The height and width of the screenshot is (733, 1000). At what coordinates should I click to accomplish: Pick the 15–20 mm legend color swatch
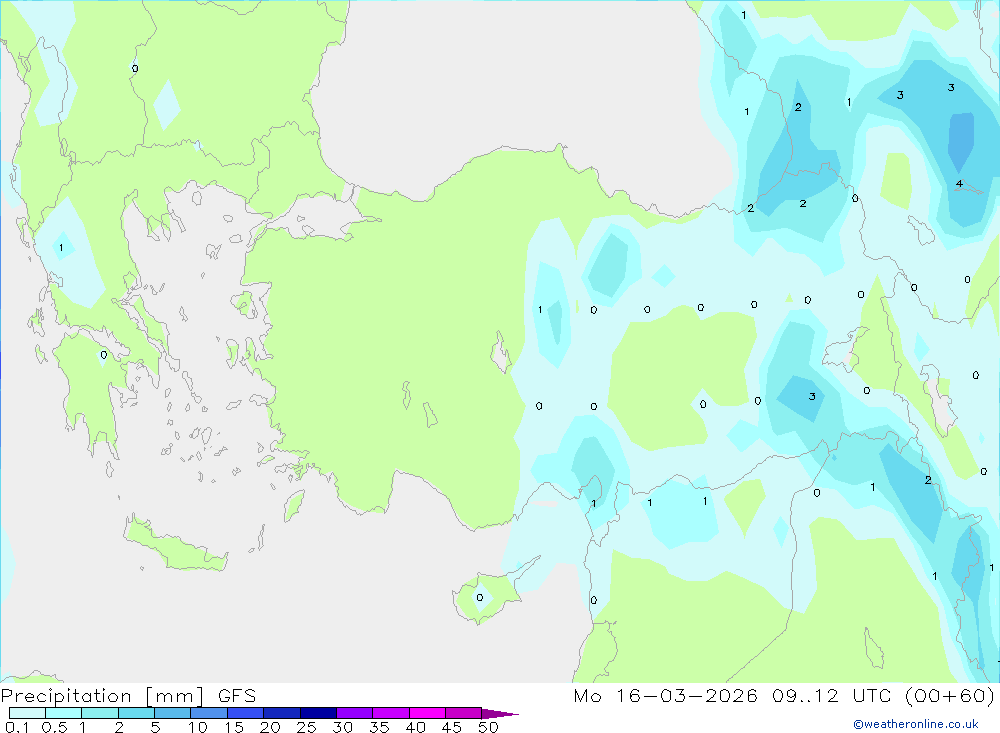pyautogui.click(x=246, y=713)
